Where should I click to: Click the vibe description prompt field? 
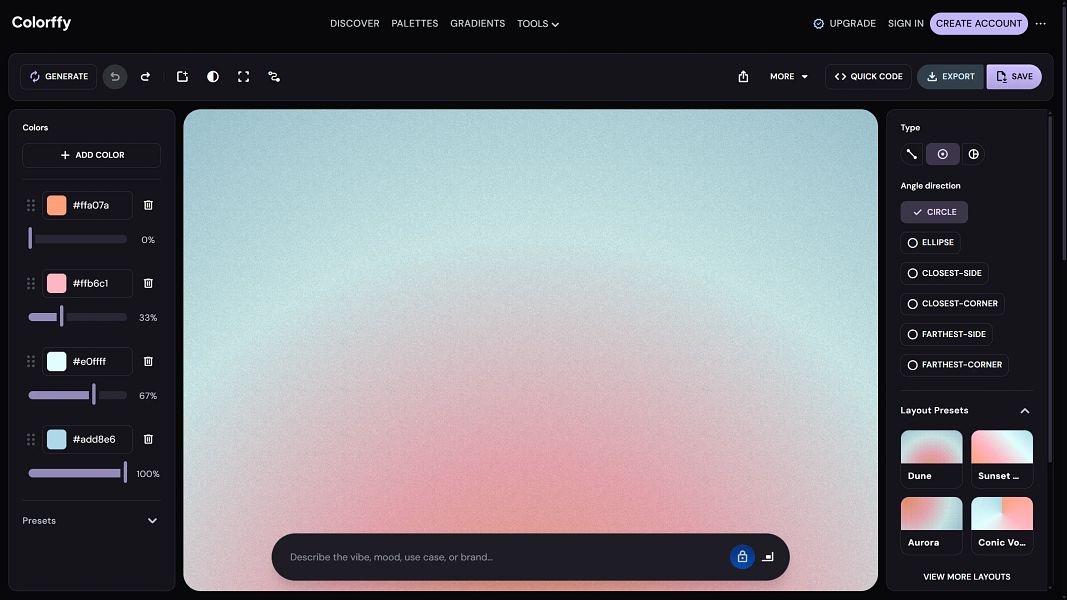504,557
